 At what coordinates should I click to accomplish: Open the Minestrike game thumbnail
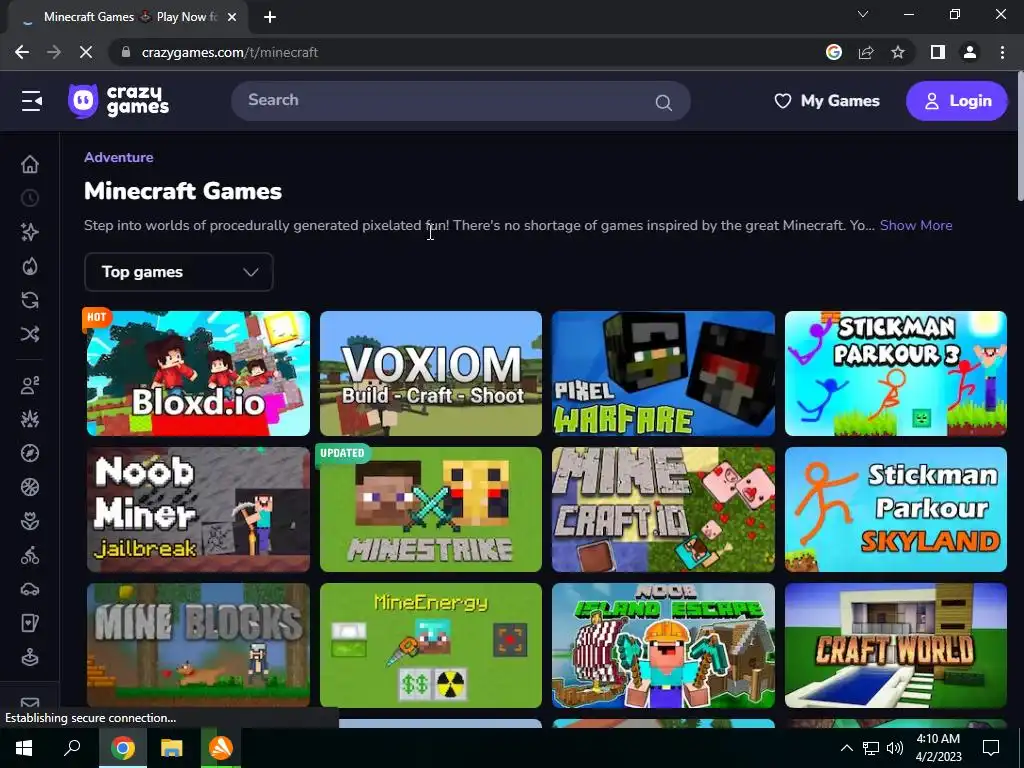[x=431, y=509]
